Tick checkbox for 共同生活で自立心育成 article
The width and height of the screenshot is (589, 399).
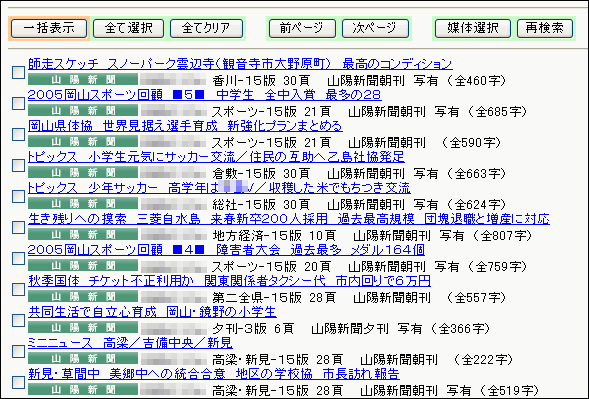coord(18,320)
